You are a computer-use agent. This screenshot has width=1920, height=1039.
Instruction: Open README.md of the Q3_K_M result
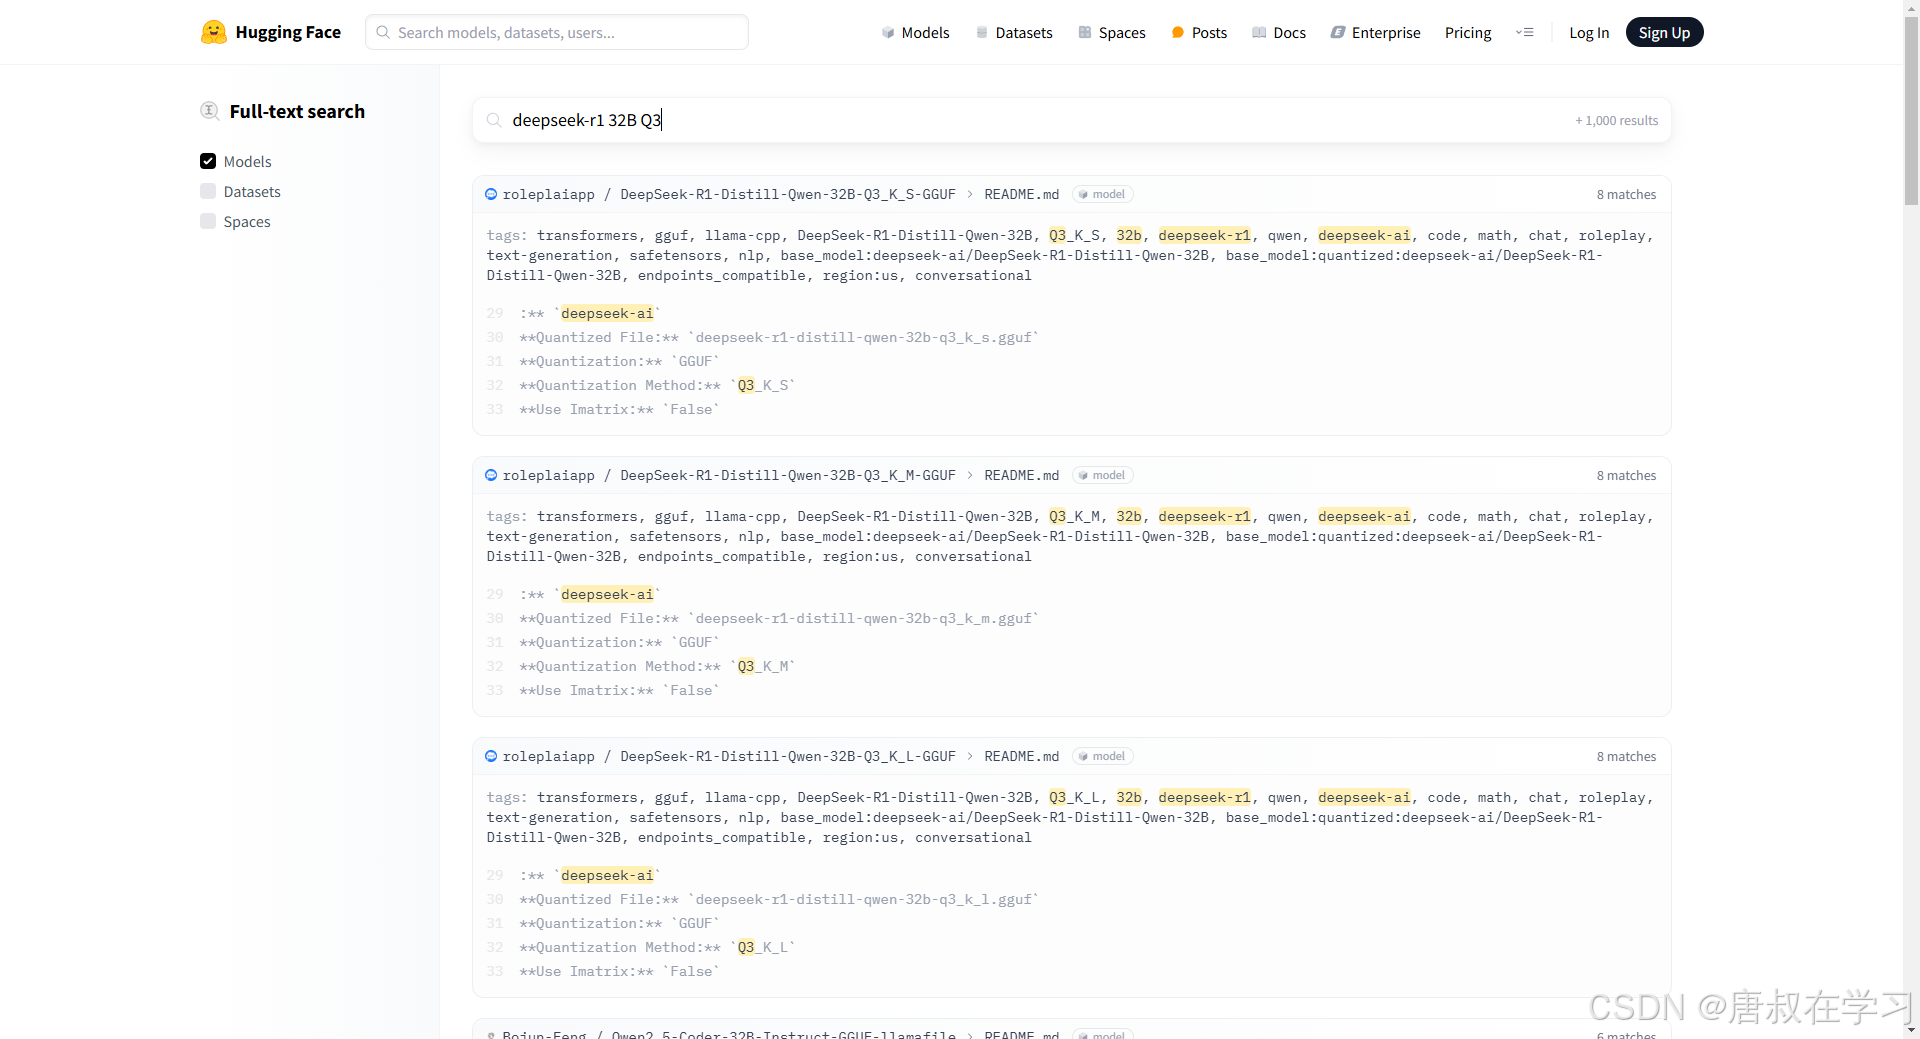(1021, 475)
